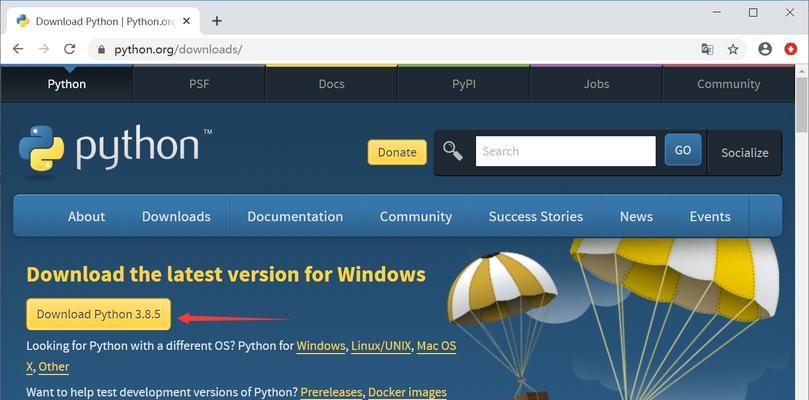Select the Download Python browser tab
The image size is (809, 400).
101,22
